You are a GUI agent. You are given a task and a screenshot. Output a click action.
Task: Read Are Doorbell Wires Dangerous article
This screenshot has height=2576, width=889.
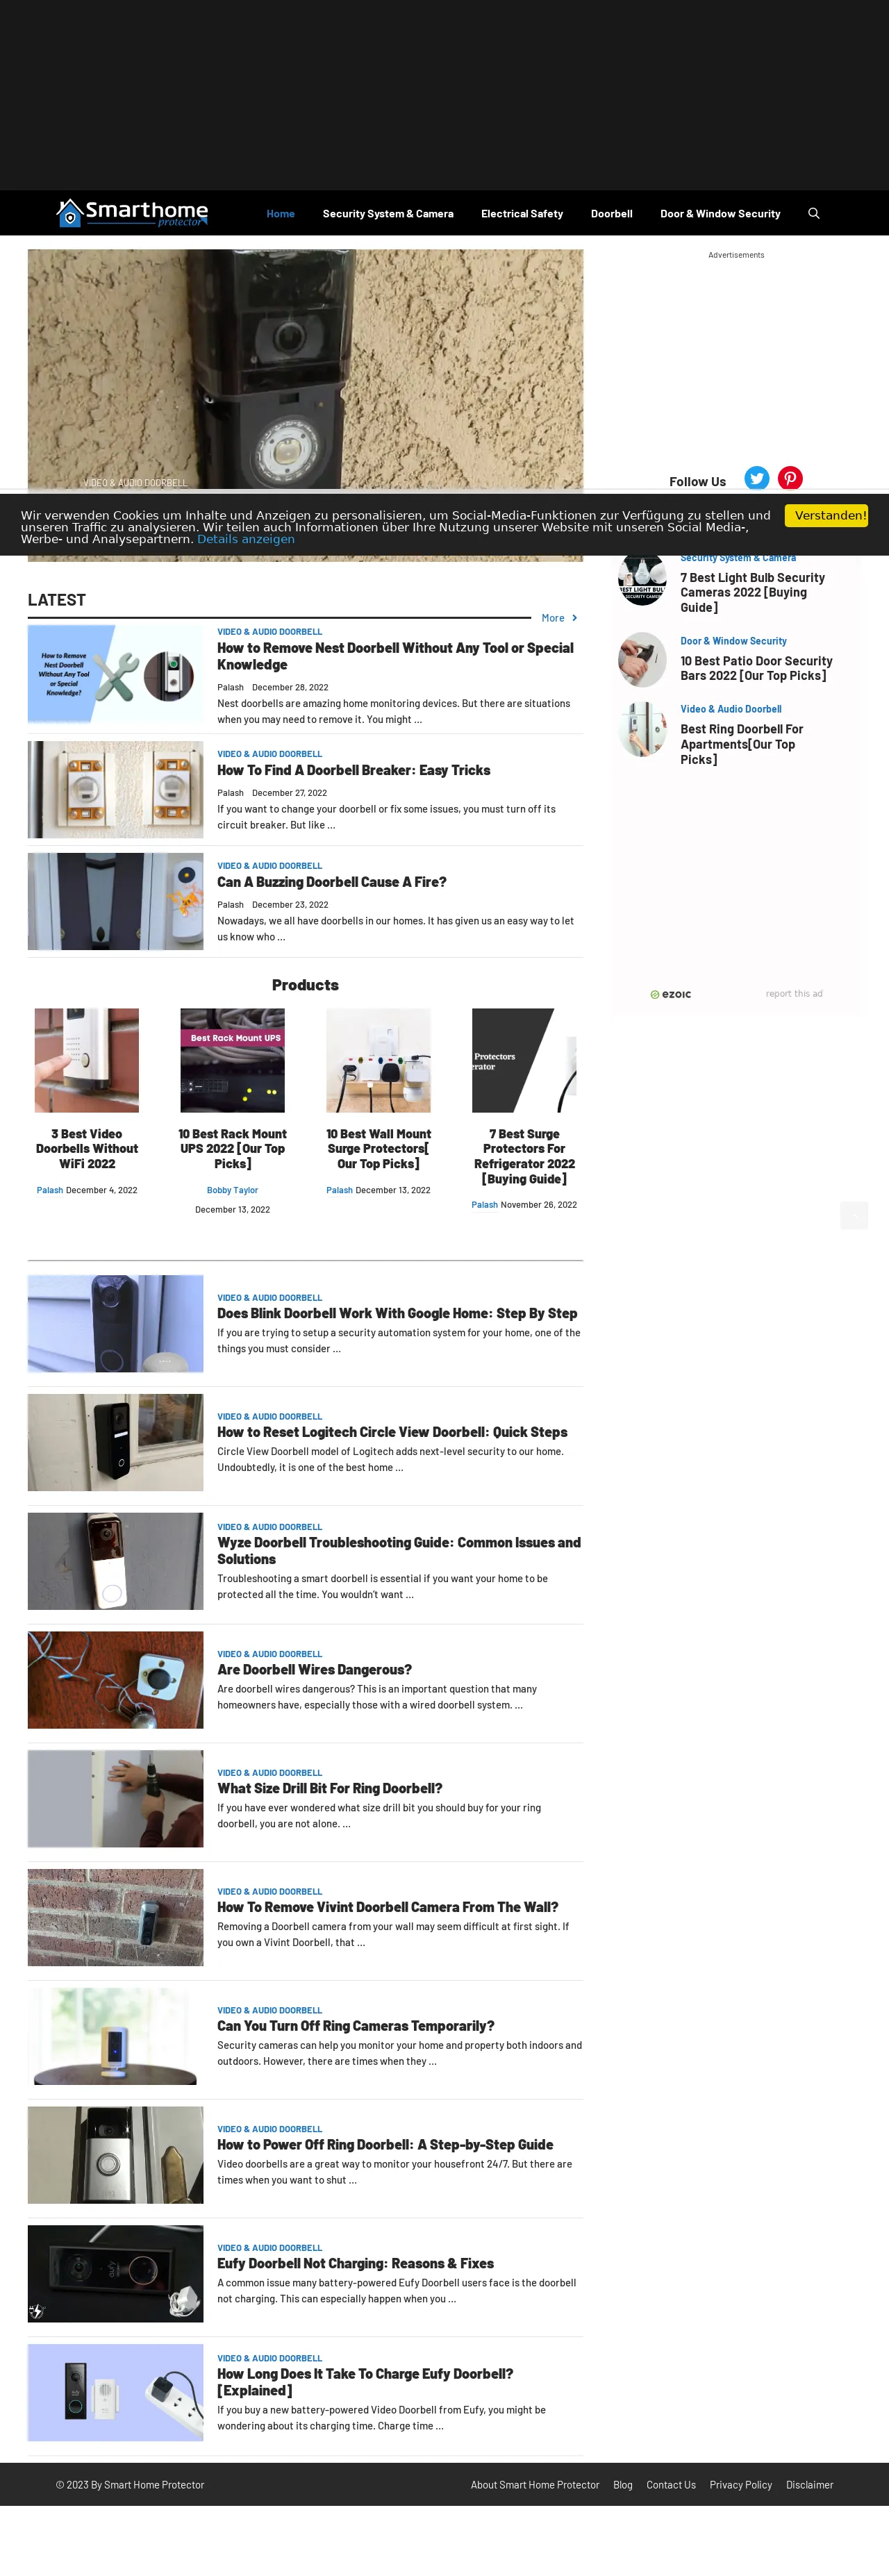[314, 1669]
